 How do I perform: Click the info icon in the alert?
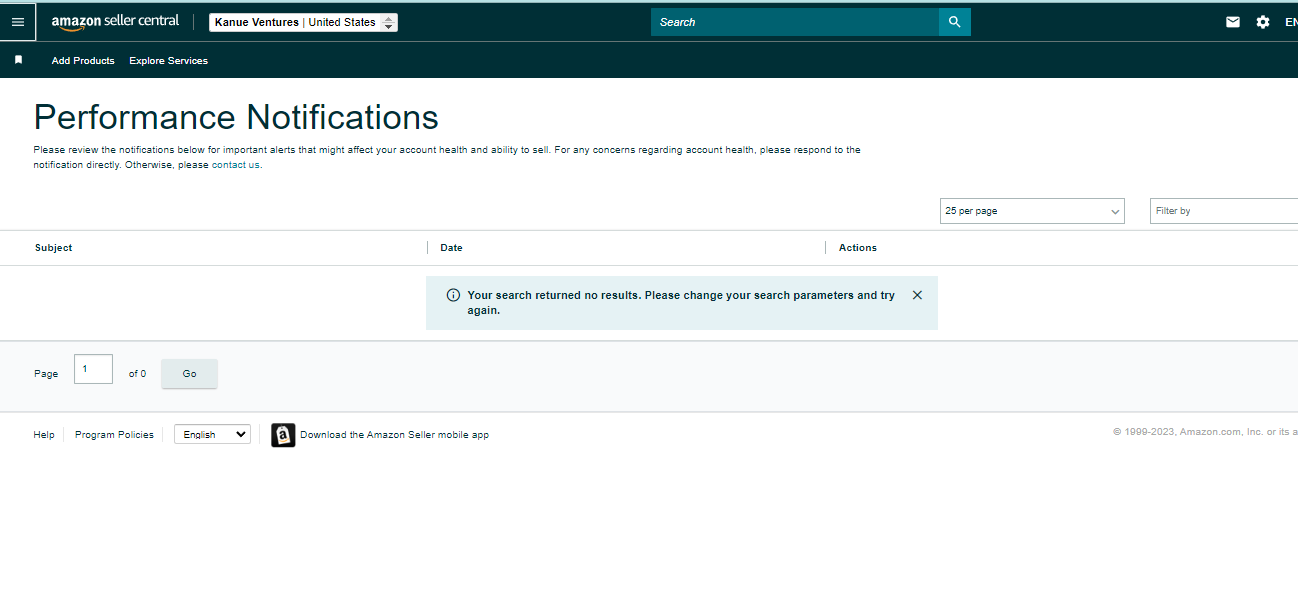(x=453, y=295)
